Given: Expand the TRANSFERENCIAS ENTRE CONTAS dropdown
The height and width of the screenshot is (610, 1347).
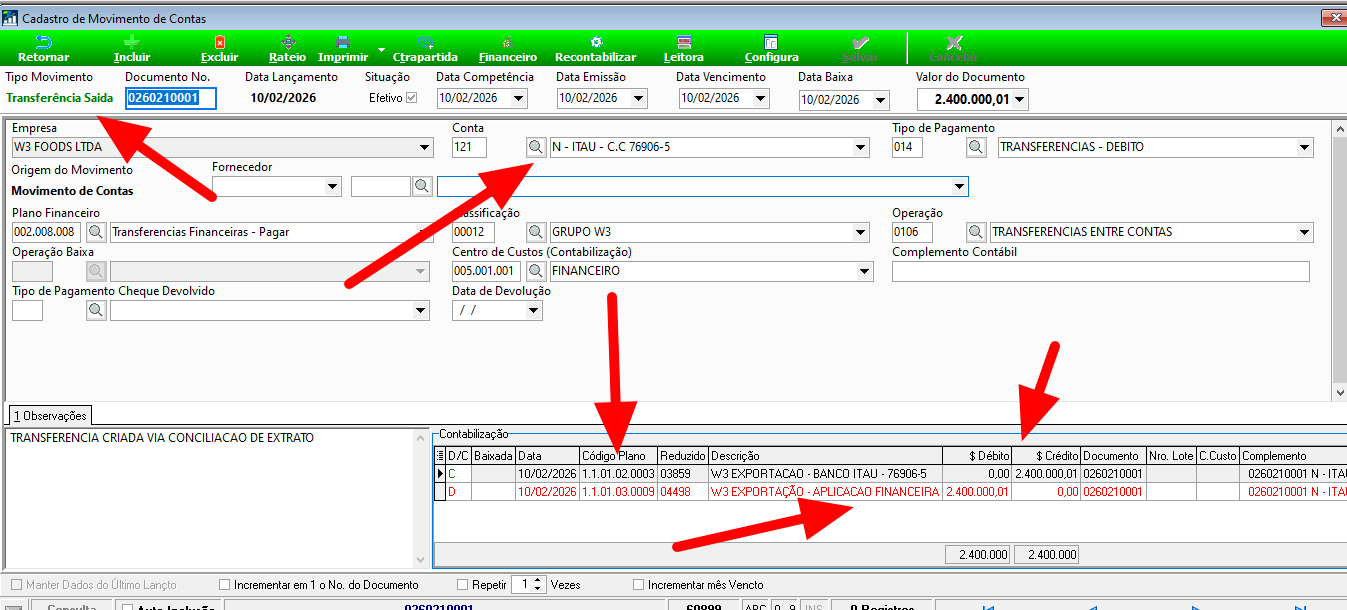Looking at the screenshot, I should [x=1304, y=232].
